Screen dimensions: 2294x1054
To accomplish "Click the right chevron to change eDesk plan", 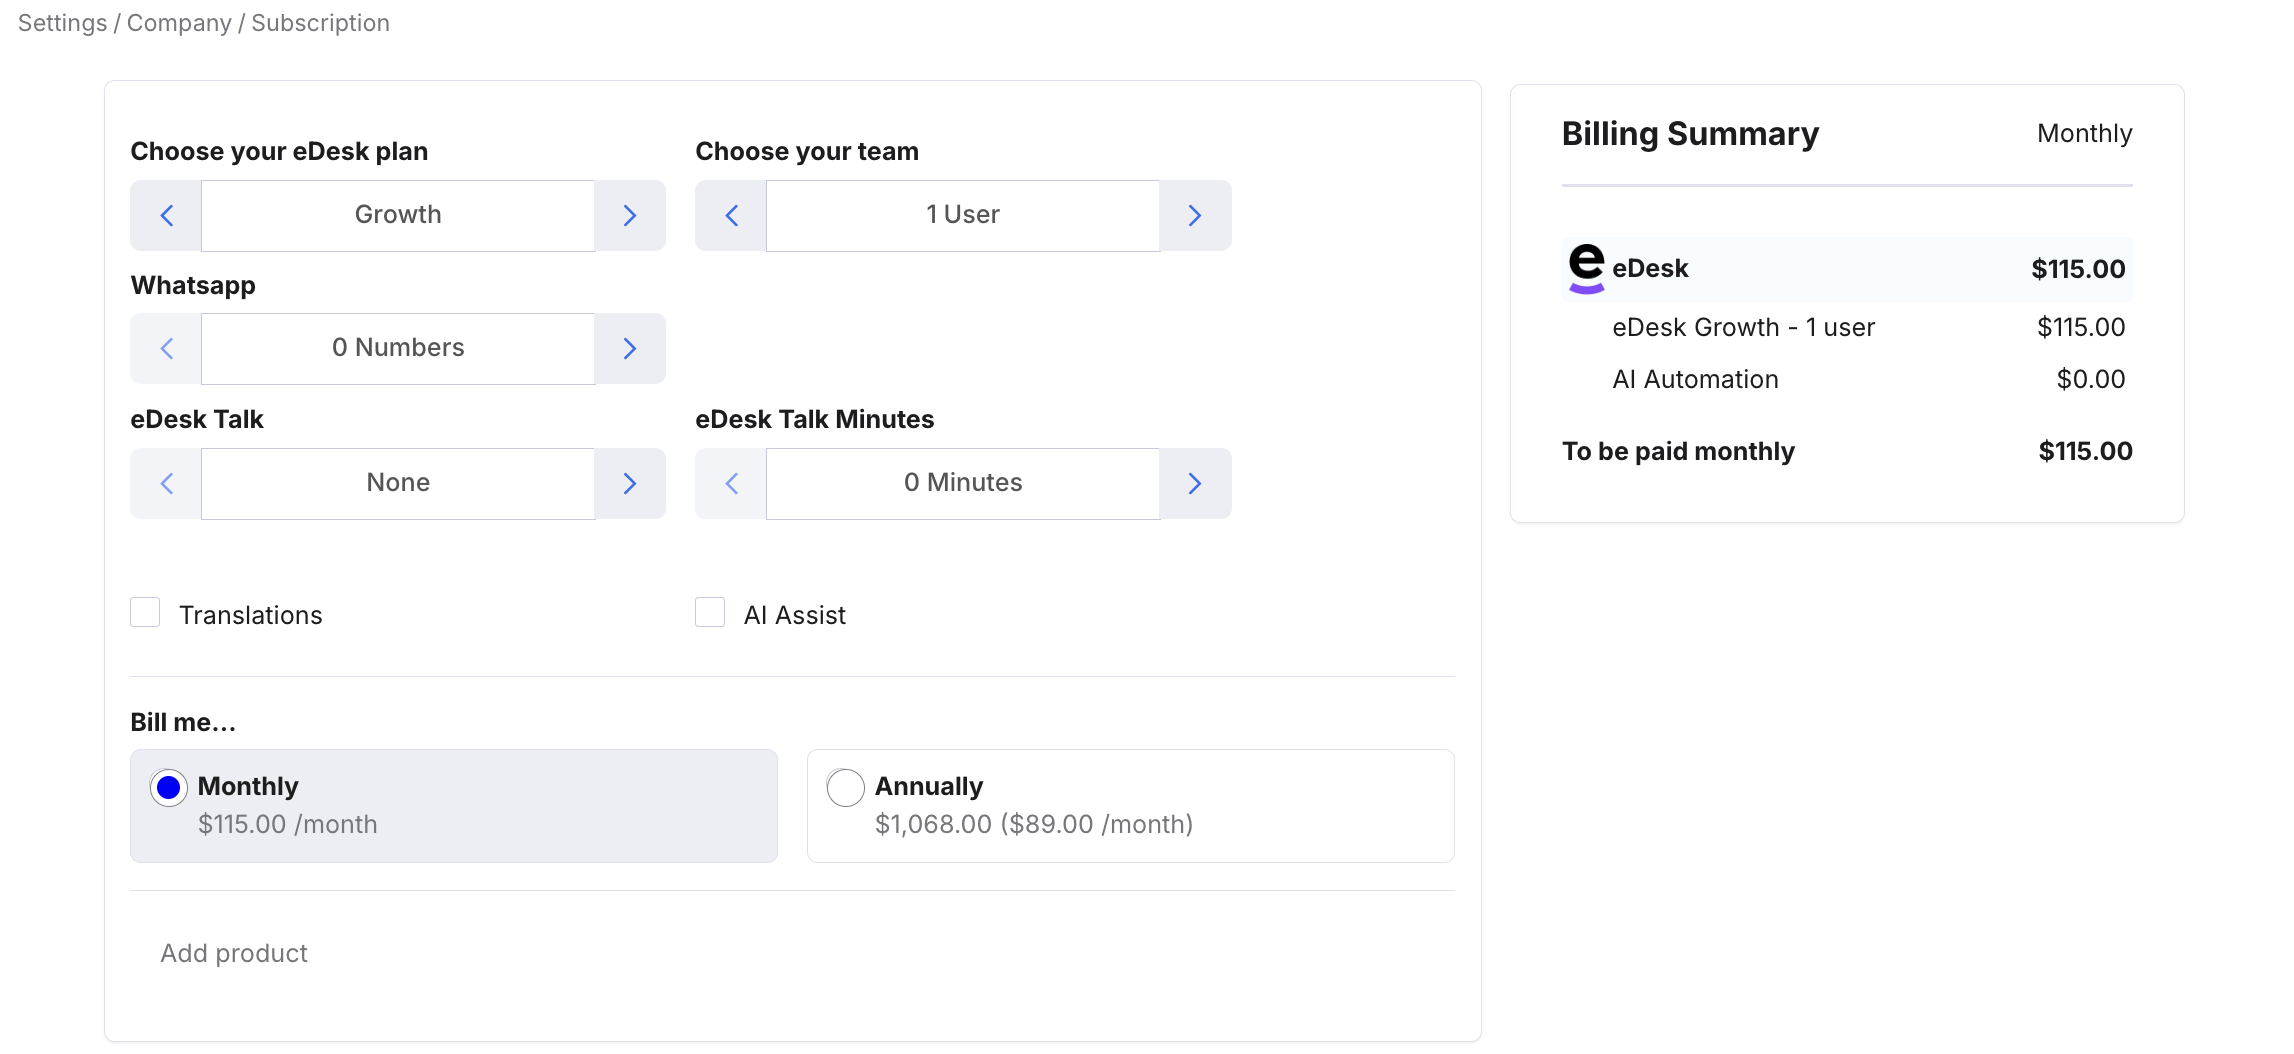I will [630, 215].
